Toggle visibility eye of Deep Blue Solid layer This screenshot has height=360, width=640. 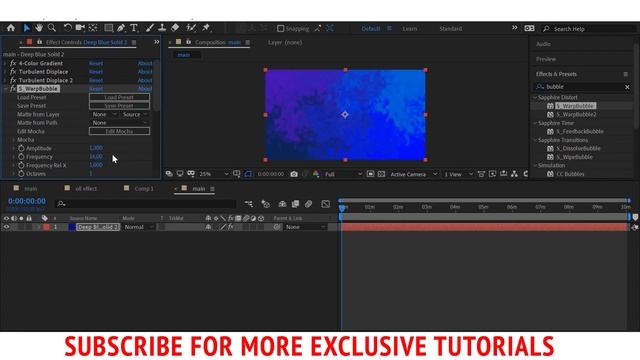pyautogui.click(x=6, y=227)
